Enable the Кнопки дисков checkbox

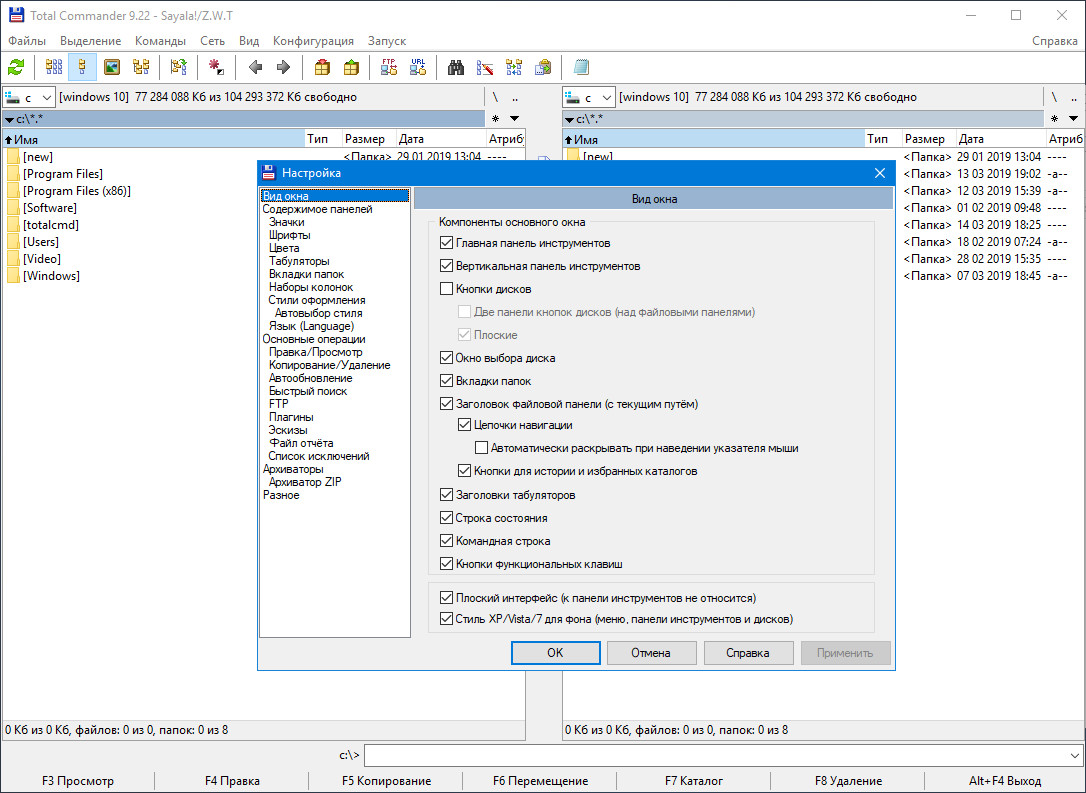447,289
